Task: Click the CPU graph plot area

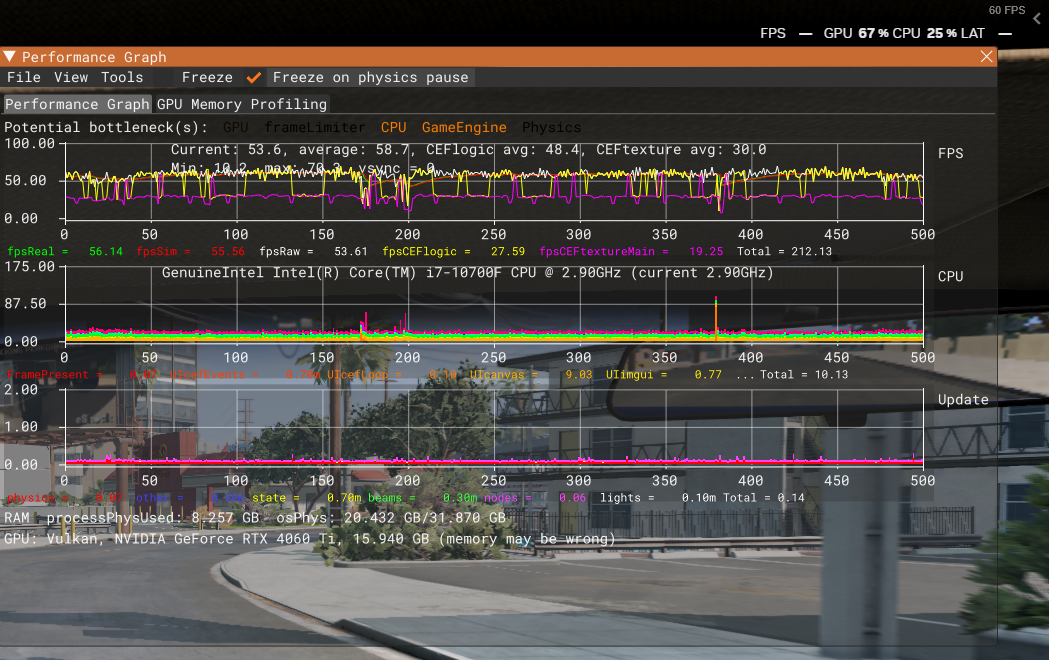Action: click(x=494, y=304)
